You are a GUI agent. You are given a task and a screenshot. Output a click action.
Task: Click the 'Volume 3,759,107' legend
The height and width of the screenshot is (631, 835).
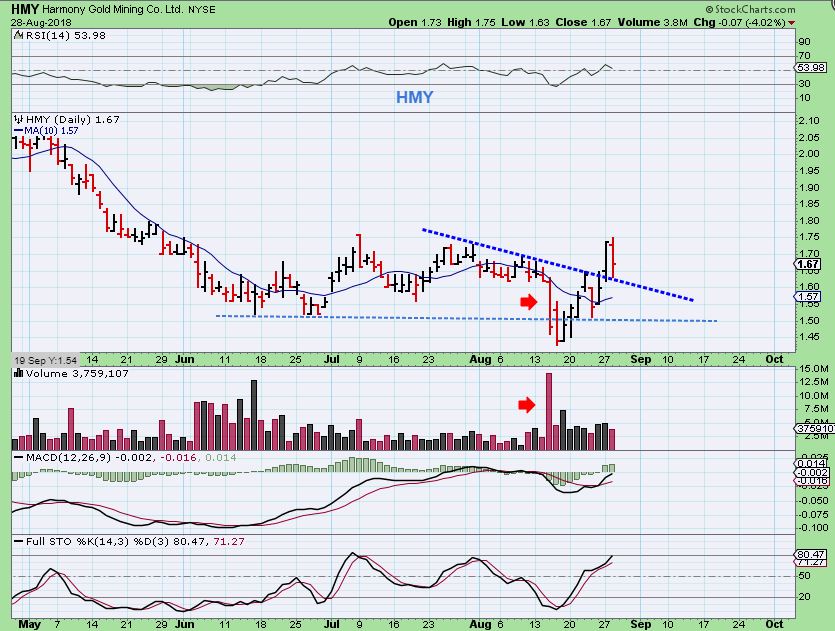coord(71,373)
